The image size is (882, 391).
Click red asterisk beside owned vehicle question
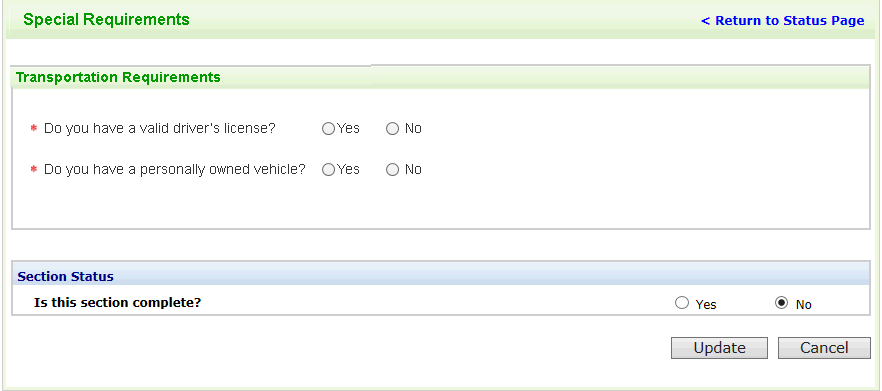click(33, 169)
